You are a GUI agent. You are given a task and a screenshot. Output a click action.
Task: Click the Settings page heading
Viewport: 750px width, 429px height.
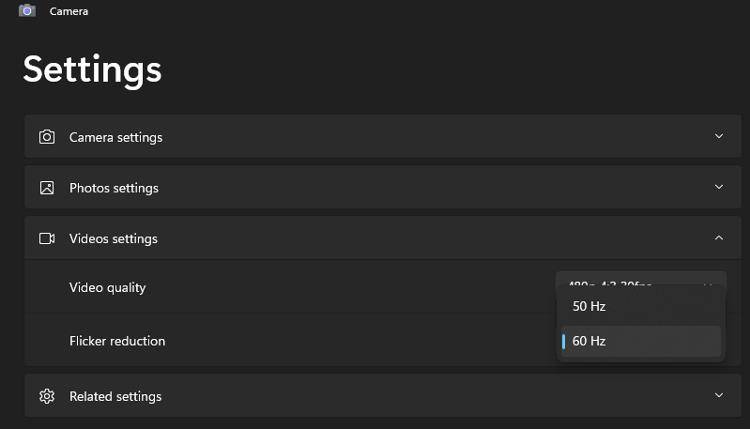[92, 69]
